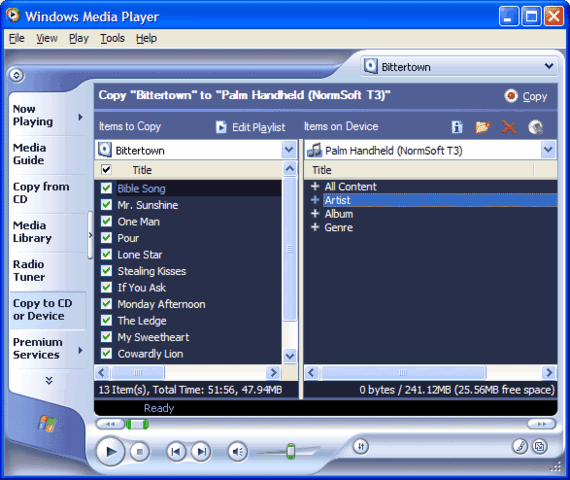Click the shuffle equalizer round button
This screenshot has width=570, height=480.
(361, 446)
